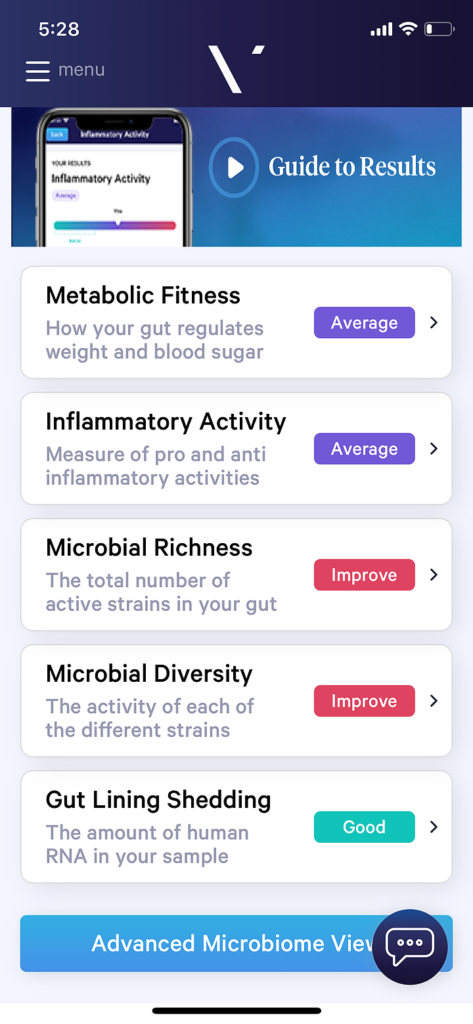Tap the Improve badge for Microbial Richness
Image resolution: width=473 pixels, height=1024 pixels.
tap(365, 575)
